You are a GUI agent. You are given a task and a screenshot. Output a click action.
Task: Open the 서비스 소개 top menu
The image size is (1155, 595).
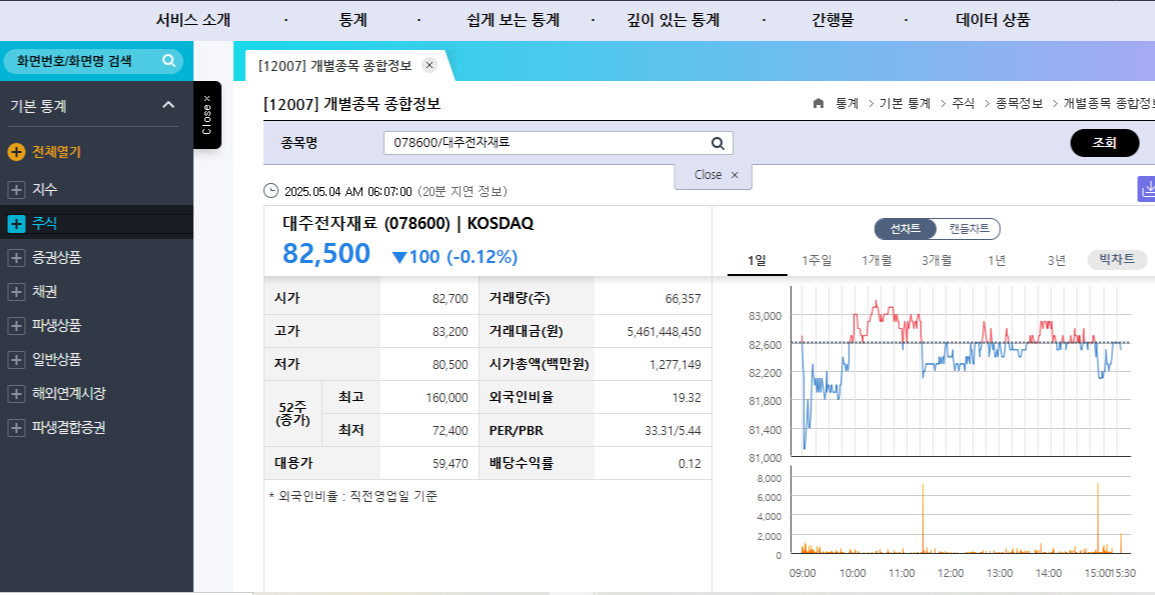tap(193, 21)
